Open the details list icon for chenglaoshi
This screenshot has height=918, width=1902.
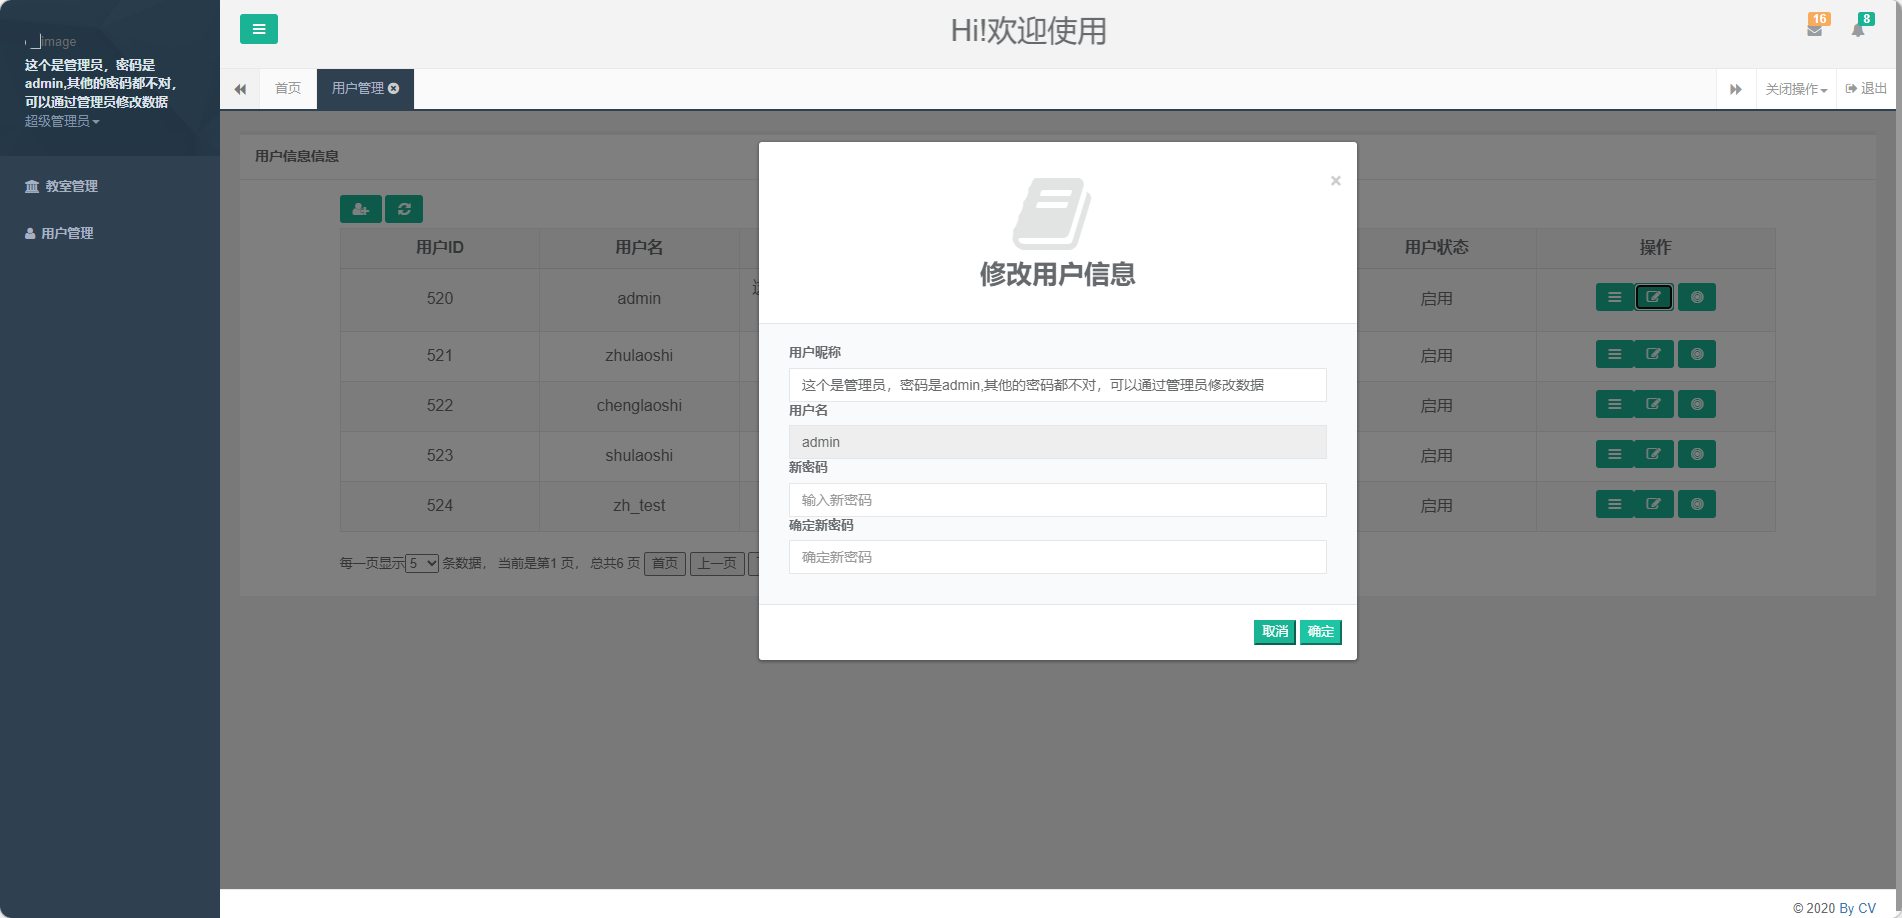(x=1615, y=404)
